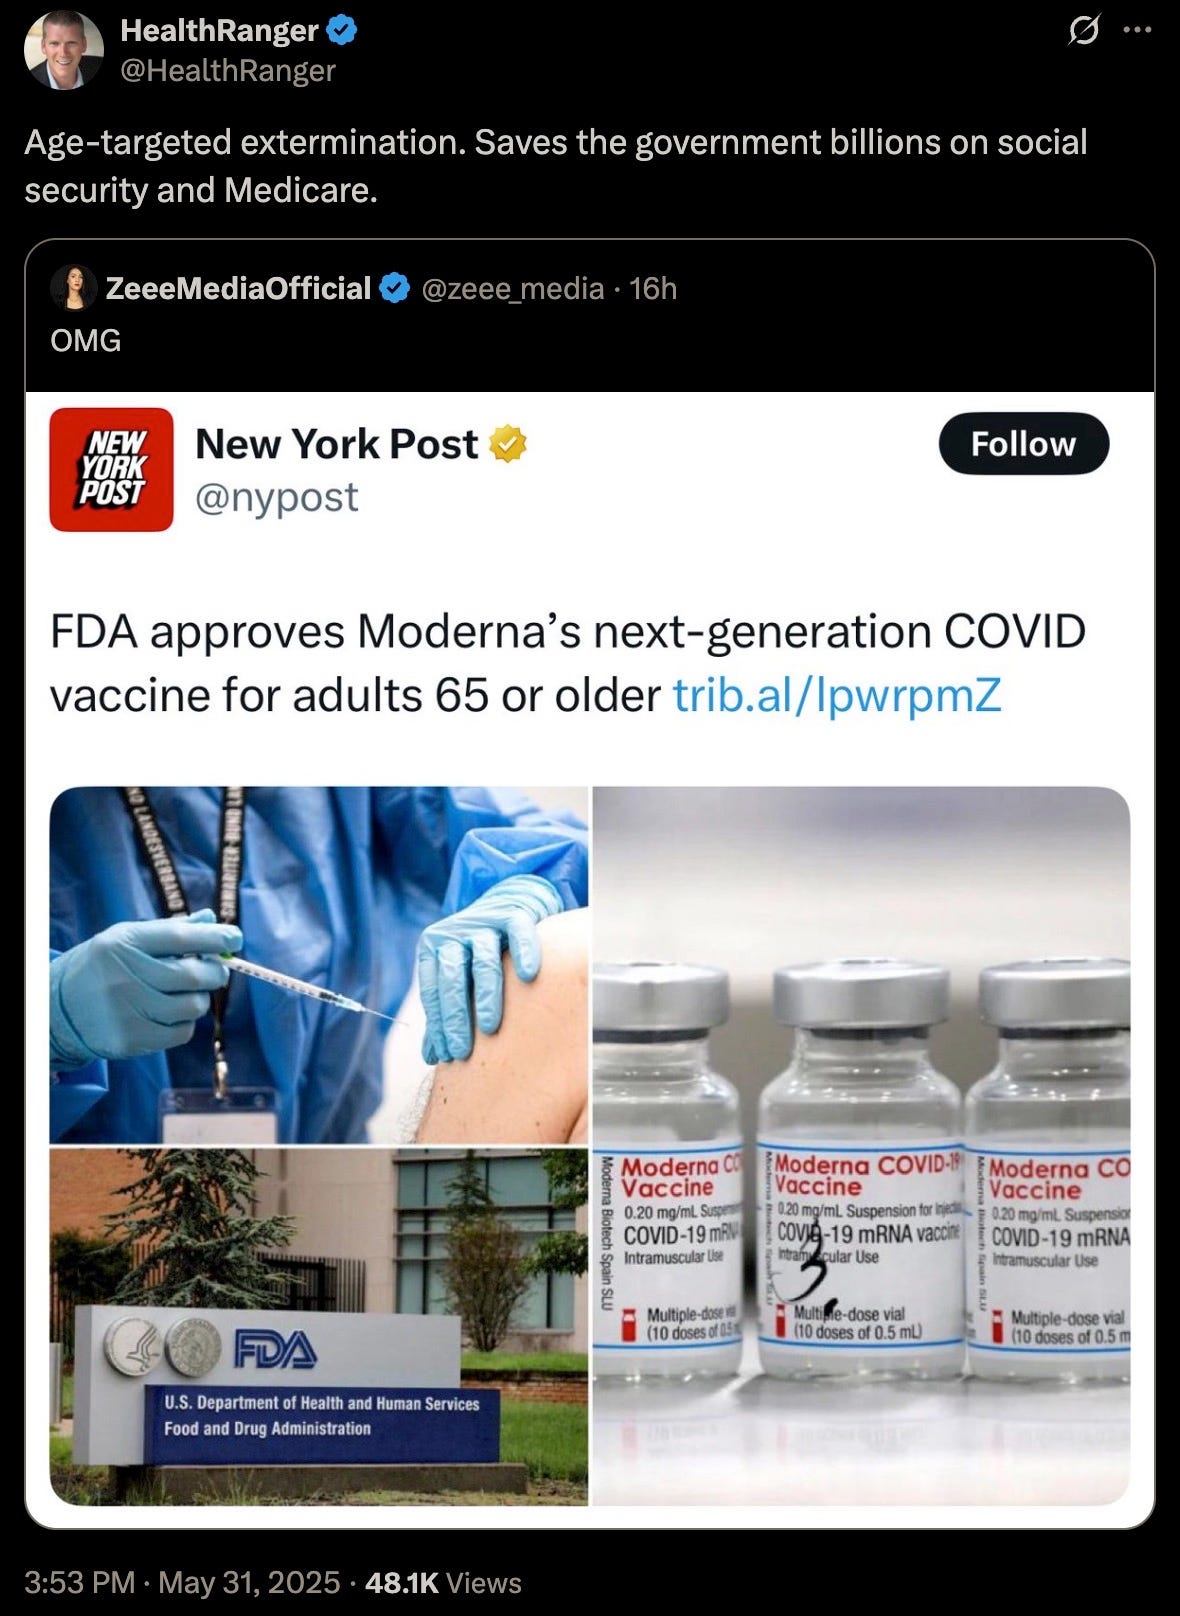Click the New York Post logo

(x=111, y=469)
